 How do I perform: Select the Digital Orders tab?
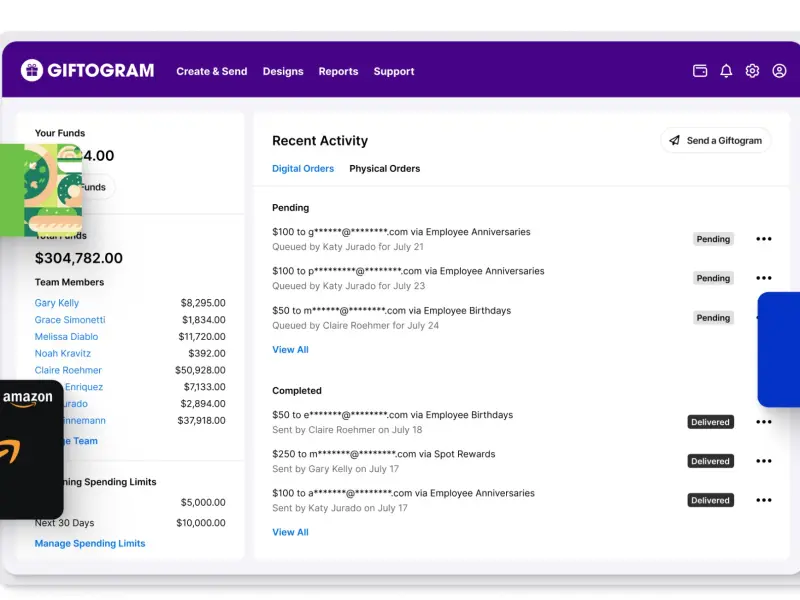click(303, 168)
